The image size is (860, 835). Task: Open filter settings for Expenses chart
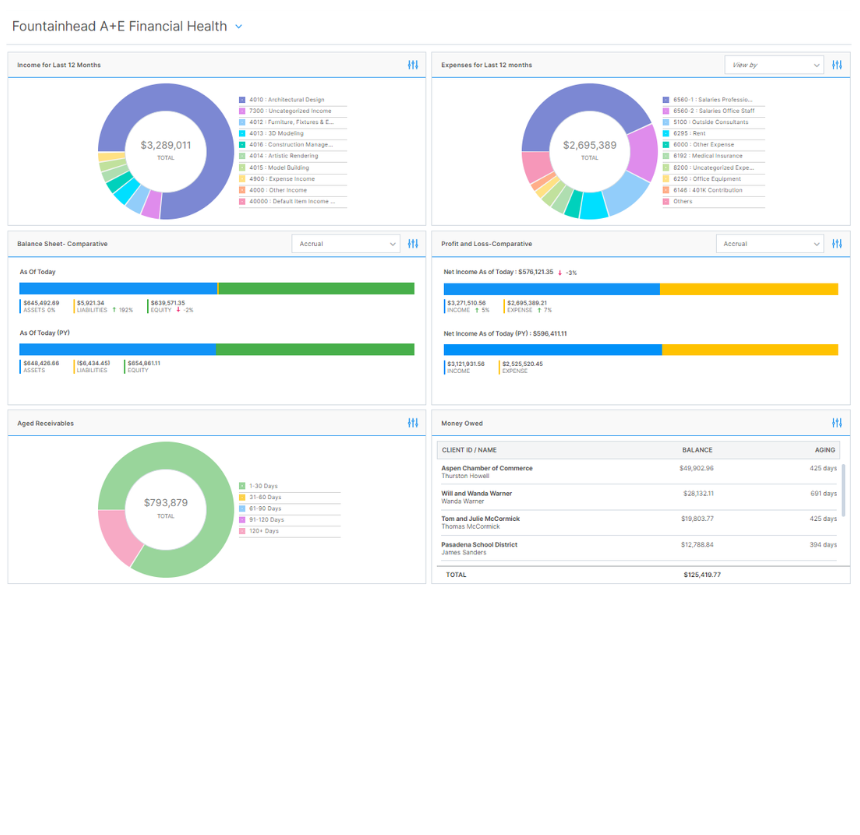click(837, 64)
